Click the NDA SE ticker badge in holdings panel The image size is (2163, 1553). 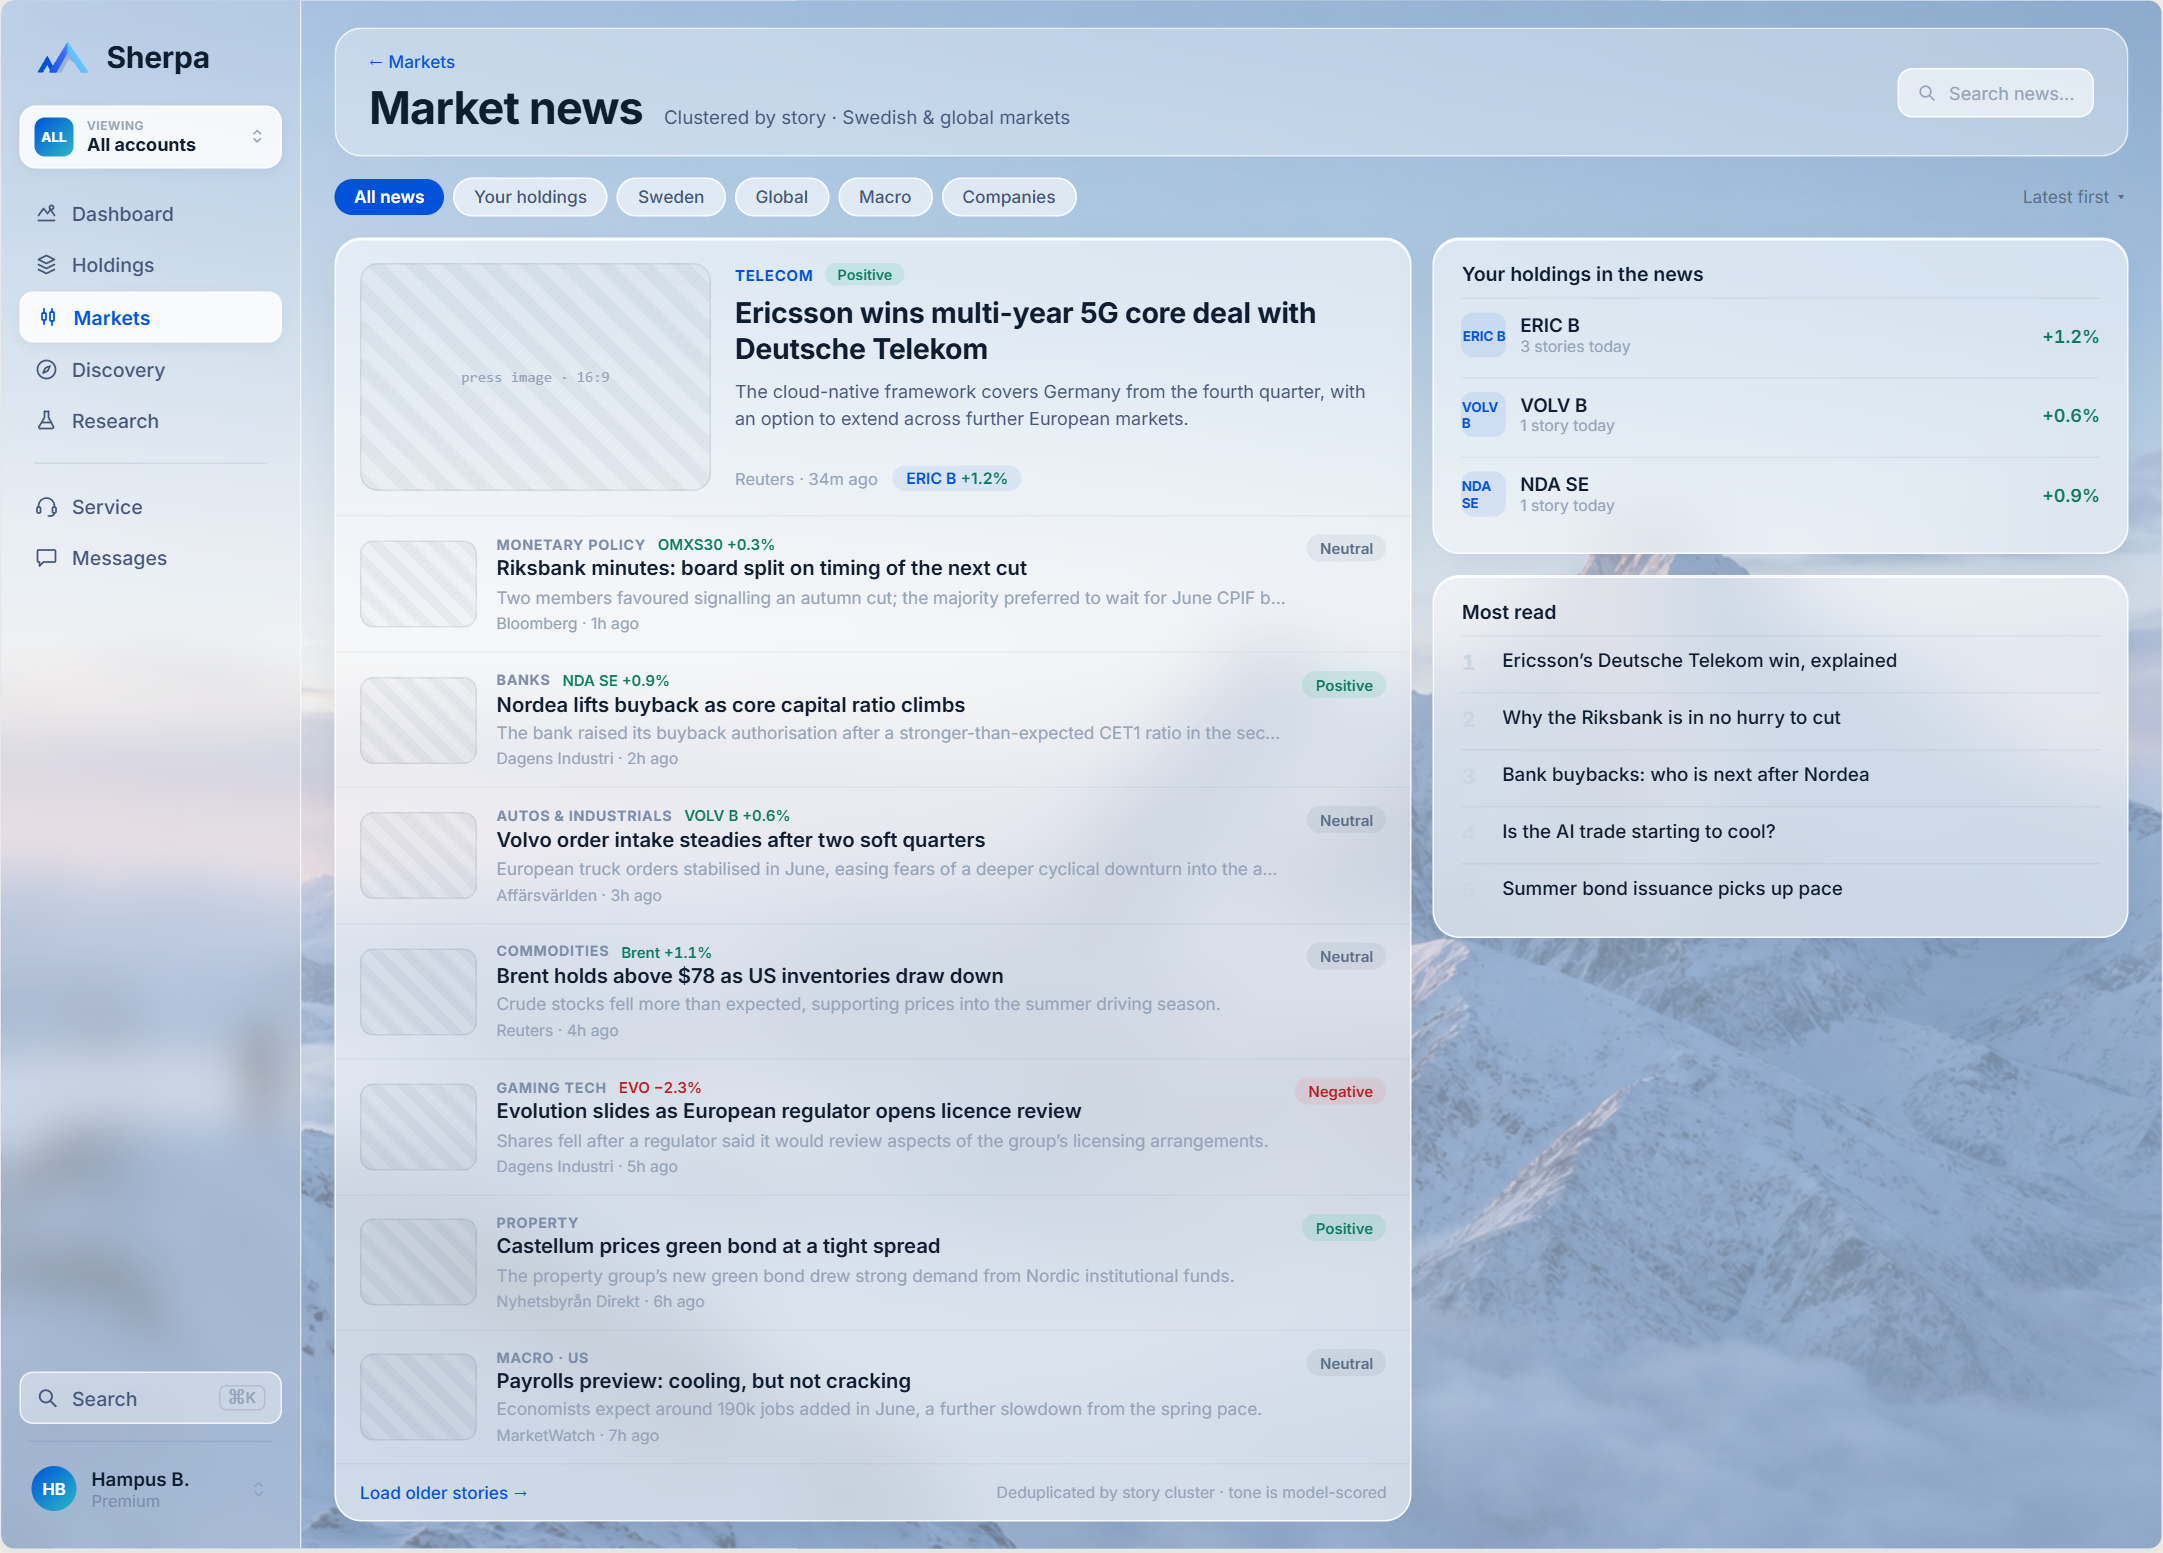(x=1483, y=494)
